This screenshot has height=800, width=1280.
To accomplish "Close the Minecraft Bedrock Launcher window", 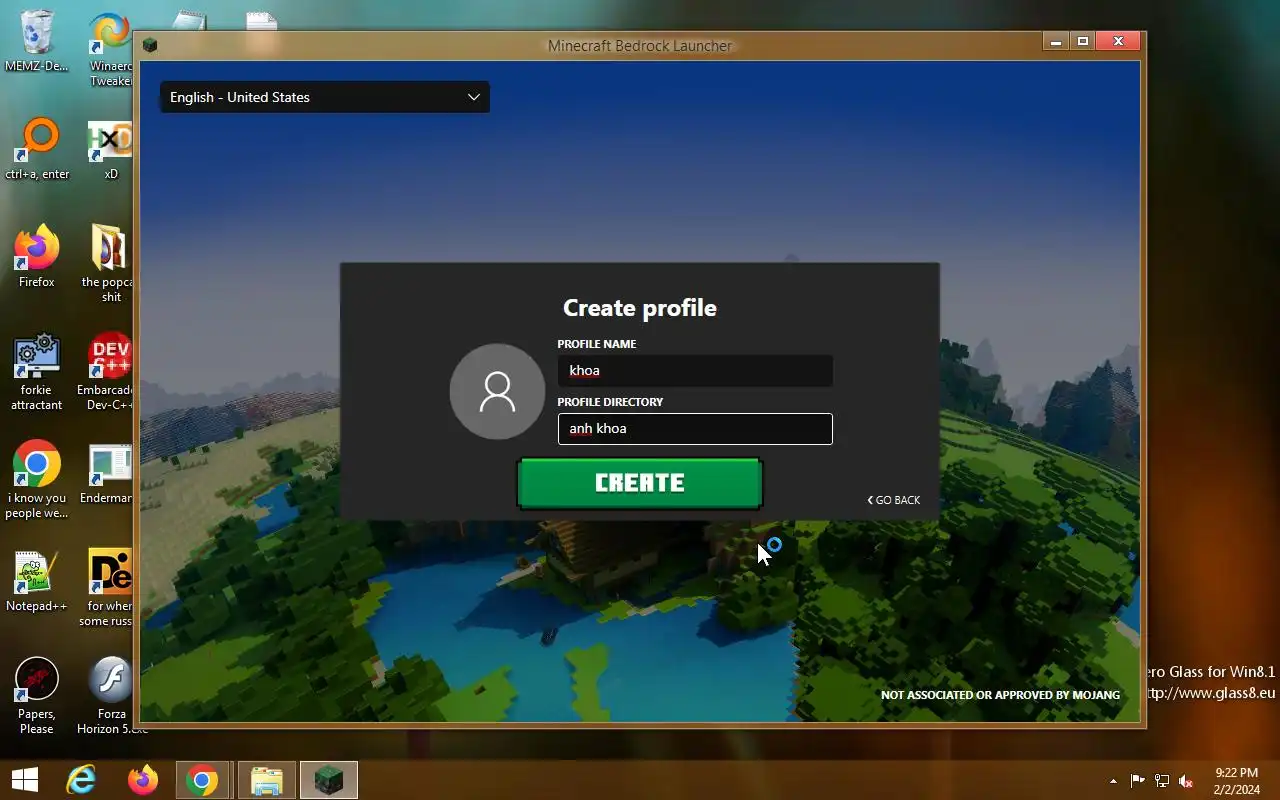I will (1119, 42).
